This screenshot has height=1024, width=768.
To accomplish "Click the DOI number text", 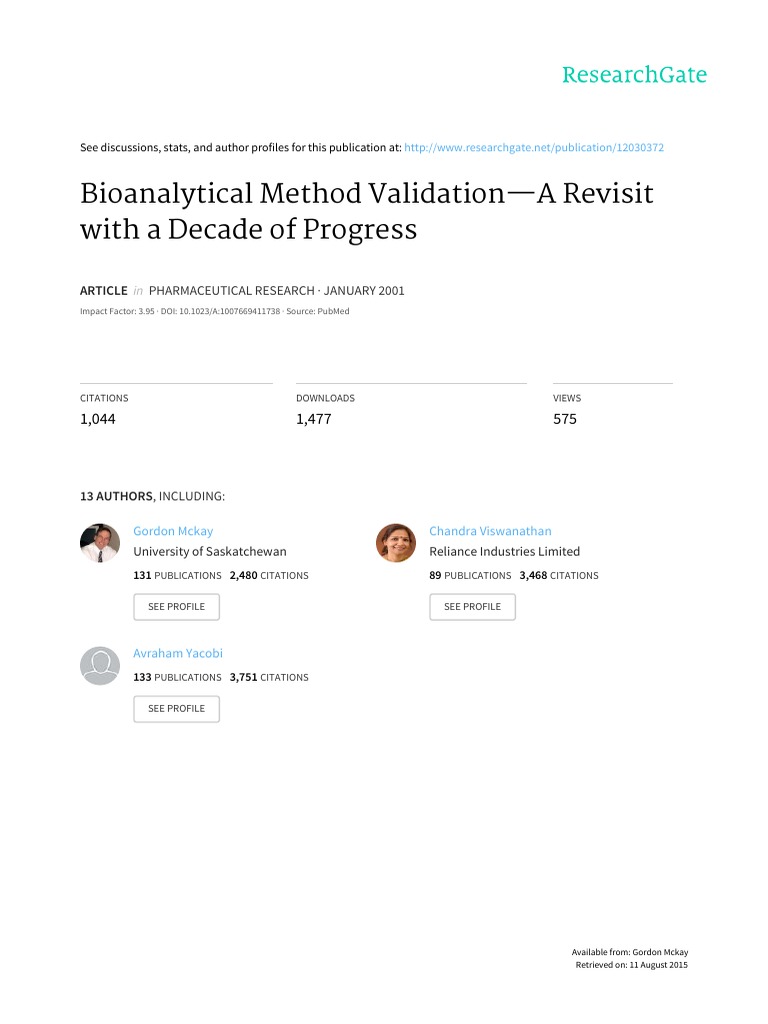I will coord(220,312).
